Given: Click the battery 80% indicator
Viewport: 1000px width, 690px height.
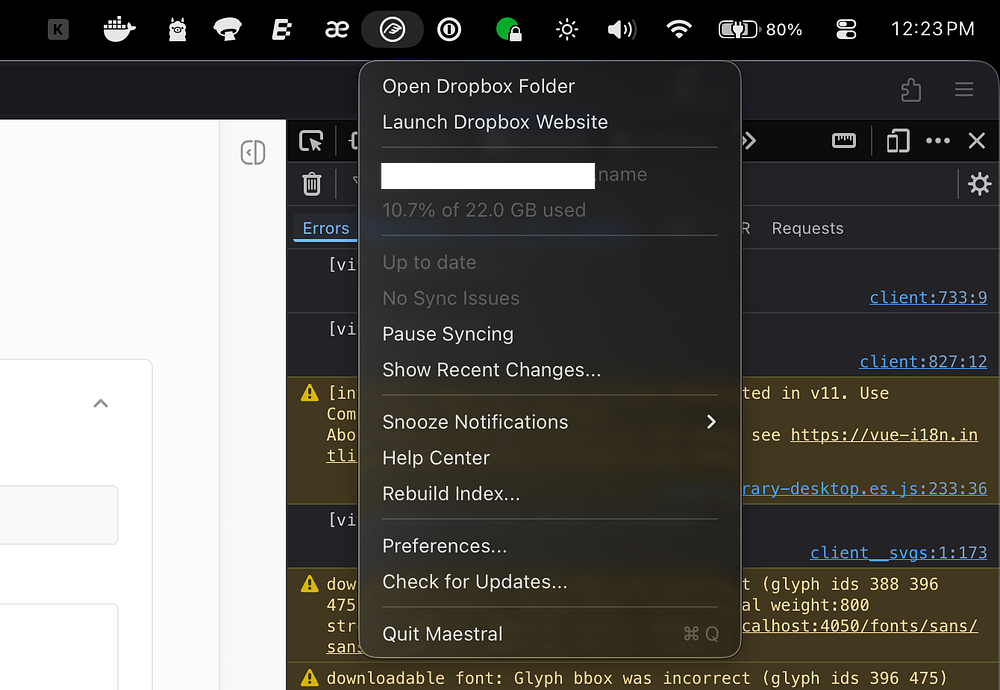Looking at the screenshot, I should [x=760, y=29].
